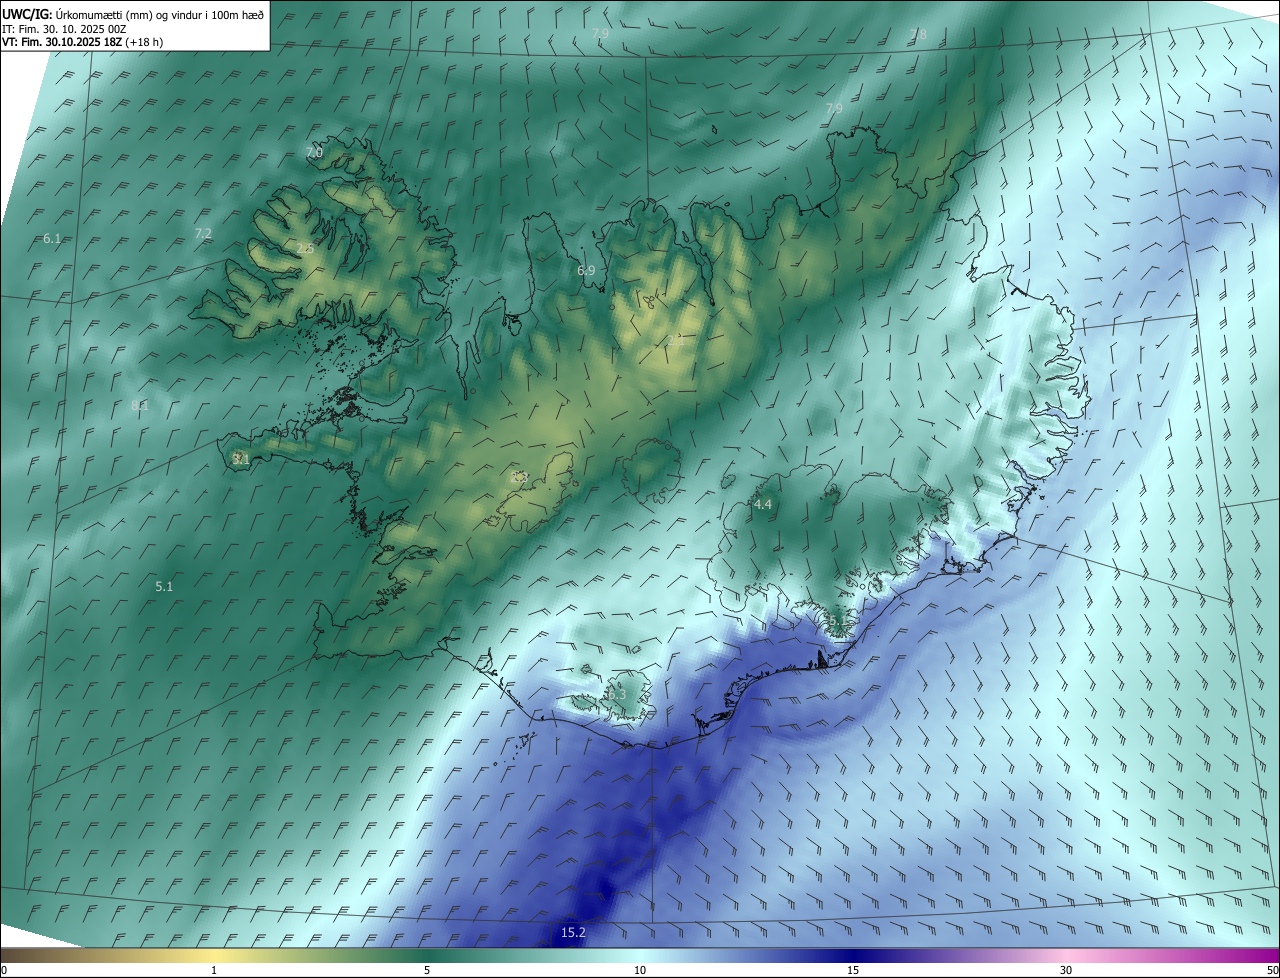
Task: Click the initial time line "IT: Fim. 30. 10. 2025 00Z"
Action: pyautogui.click(x=64, y=29)
